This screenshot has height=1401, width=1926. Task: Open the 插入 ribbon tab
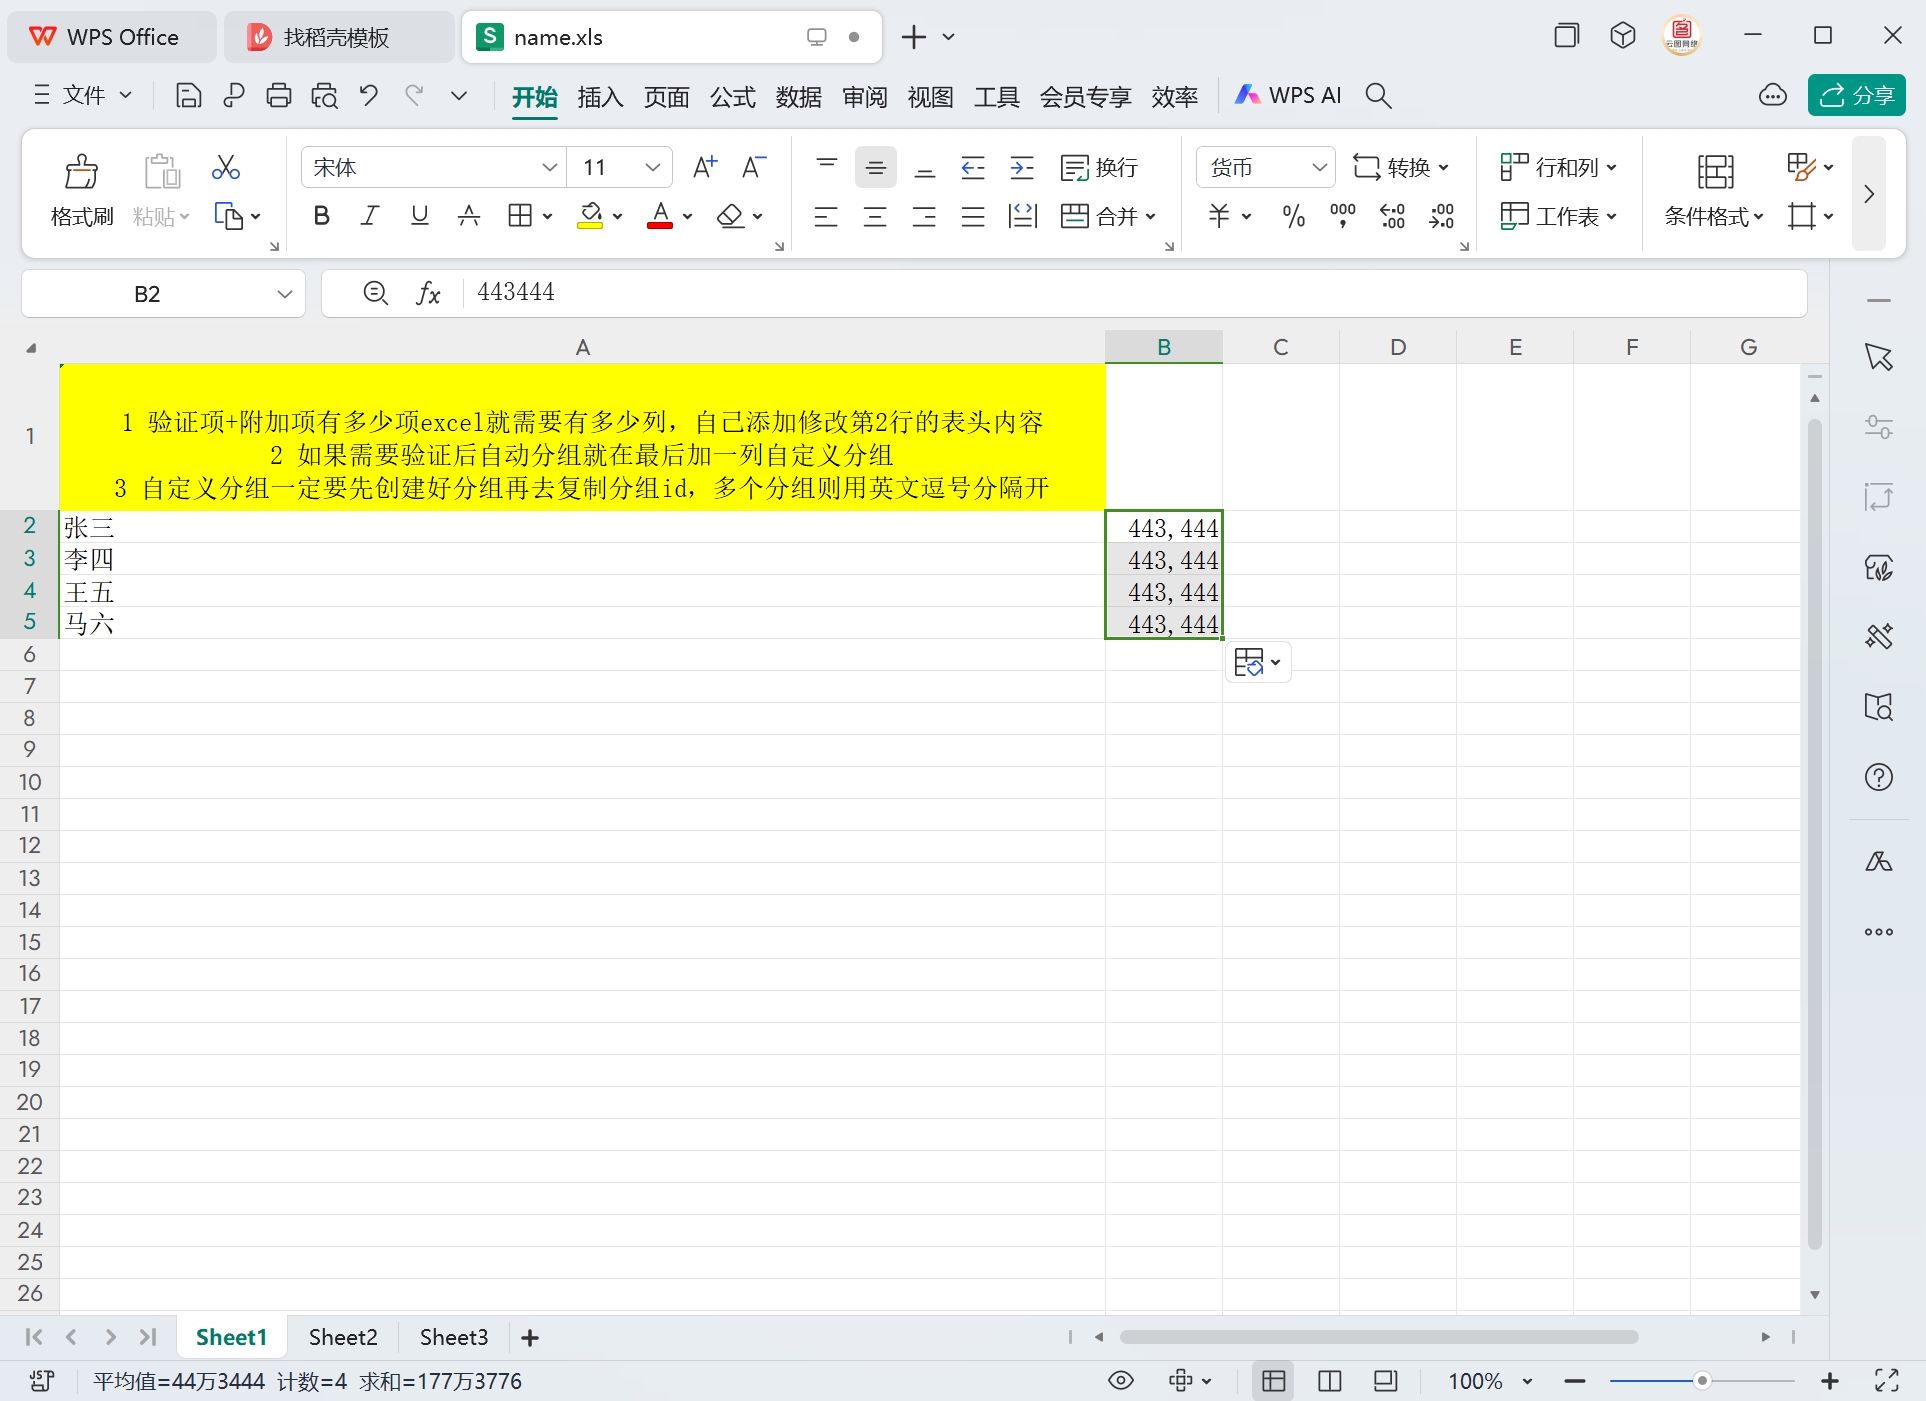[600, 96]
